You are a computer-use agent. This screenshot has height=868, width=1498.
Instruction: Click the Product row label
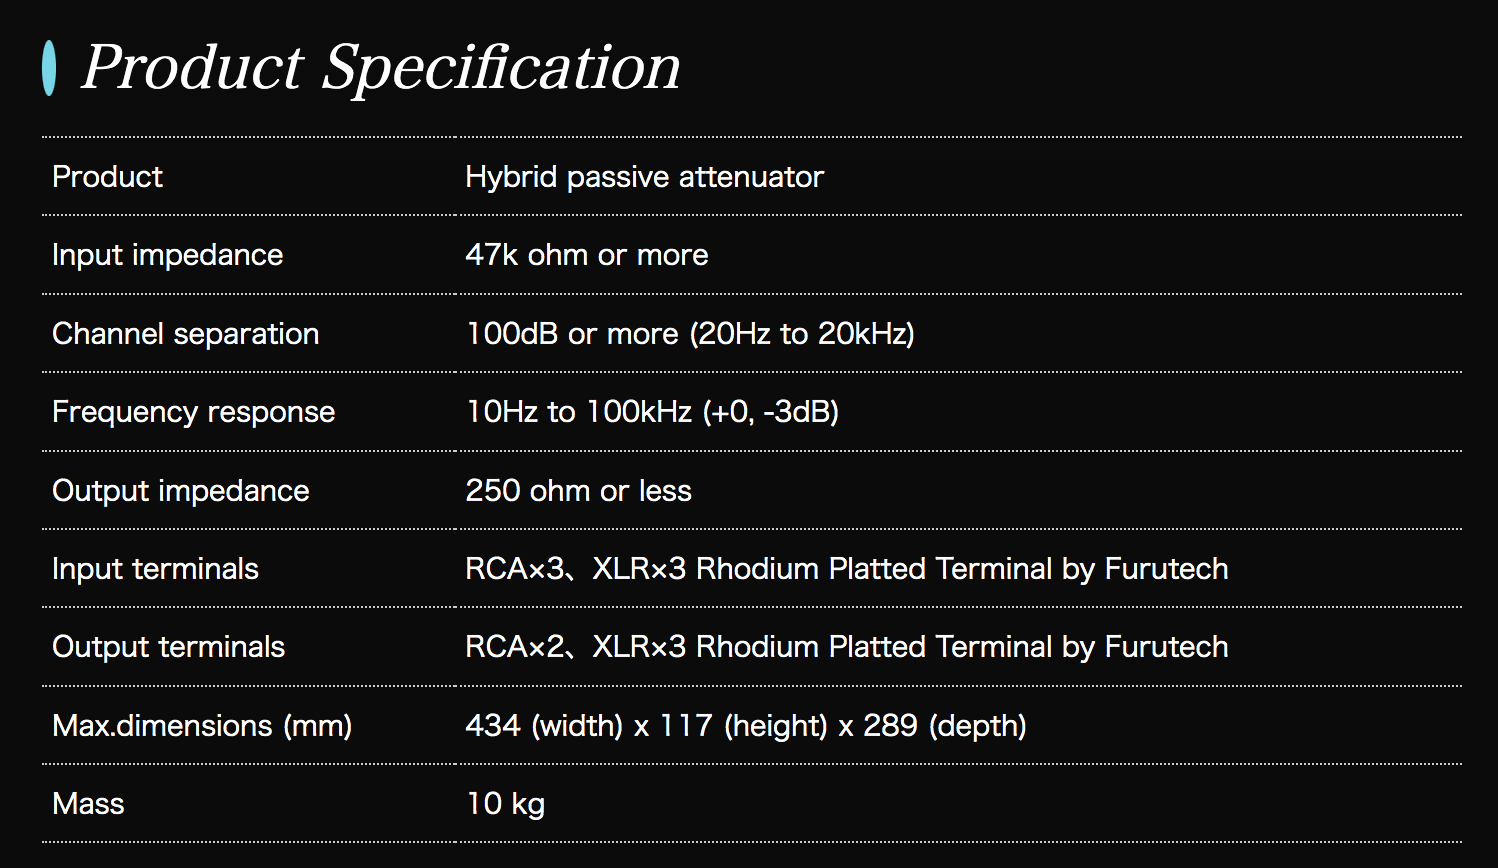(x=107, y=177)
